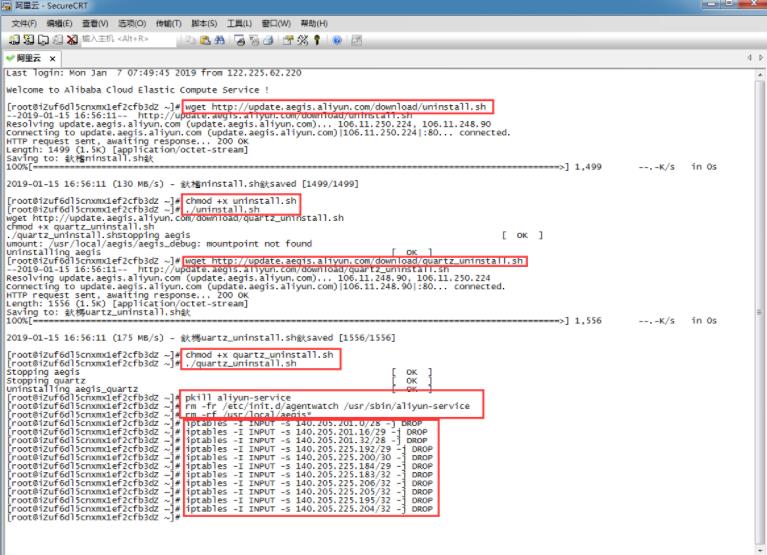767x555 pixels.
Task: Click the Reconnect toolbar icon
Action: click(58, 40)
